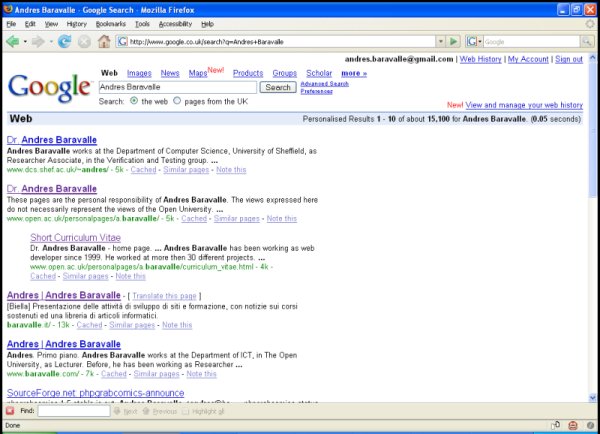
Task: Click Note this for baravalle.com result
Action: (x=201, y=374)
